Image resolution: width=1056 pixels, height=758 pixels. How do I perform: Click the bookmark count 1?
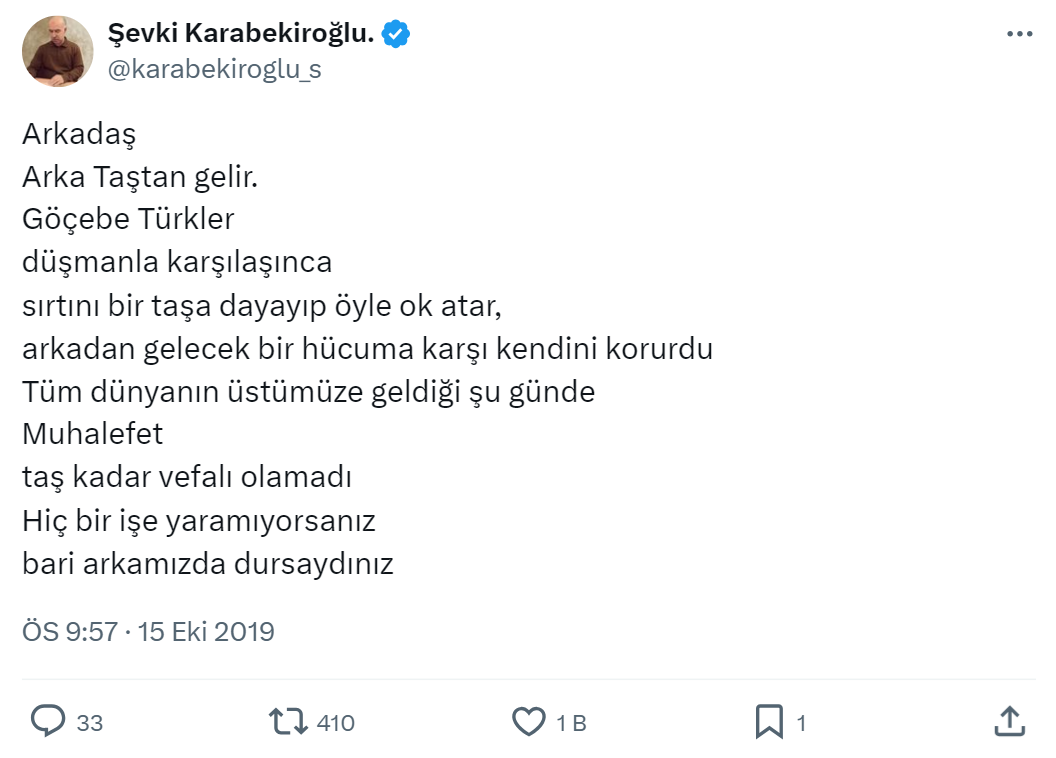tap(801, 722)
